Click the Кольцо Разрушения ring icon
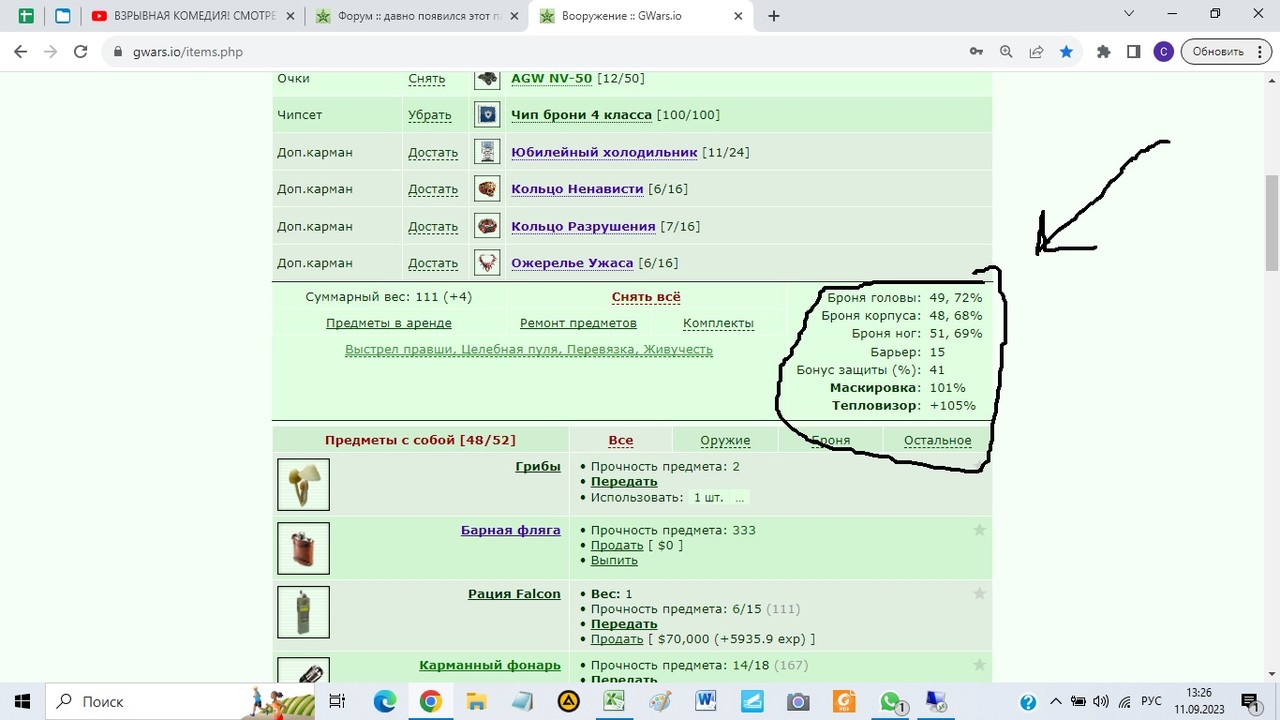1280x720 pixels. 487,226
